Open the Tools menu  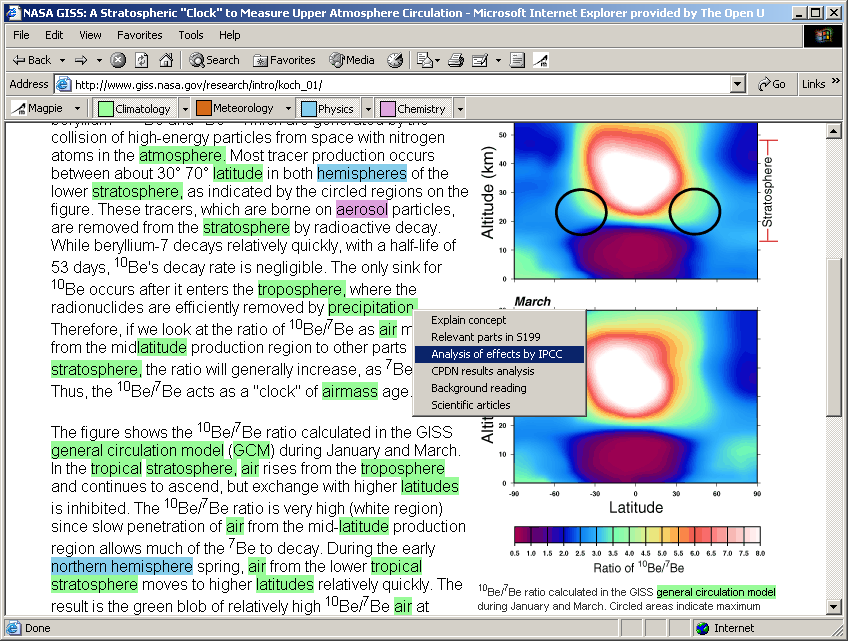tap(190, 35)
